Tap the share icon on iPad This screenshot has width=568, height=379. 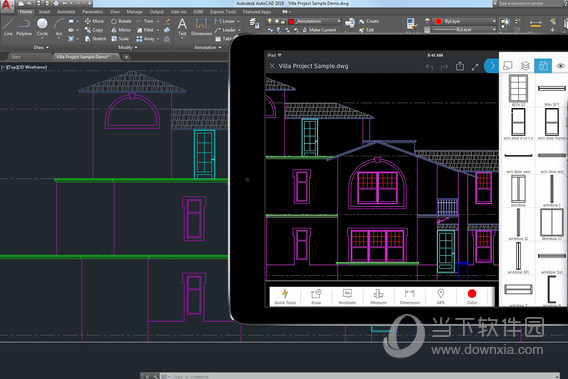click(460, 66)
